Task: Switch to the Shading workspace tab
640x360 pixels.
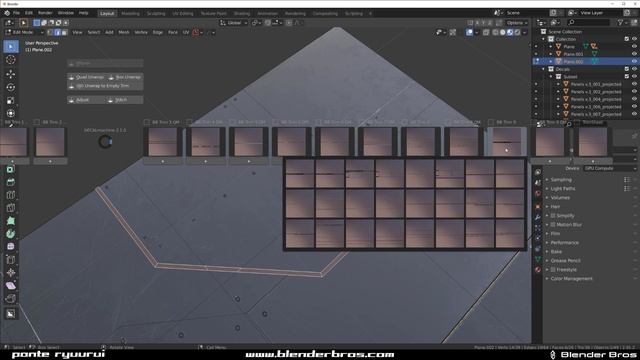Action: pos(242,13)
